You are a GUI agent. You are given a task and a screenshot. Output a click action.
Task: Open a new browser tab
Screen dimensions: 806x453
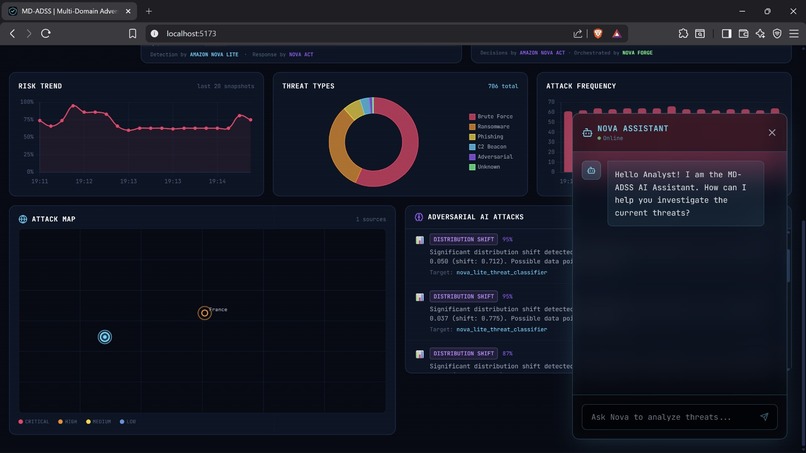(149, 11)
